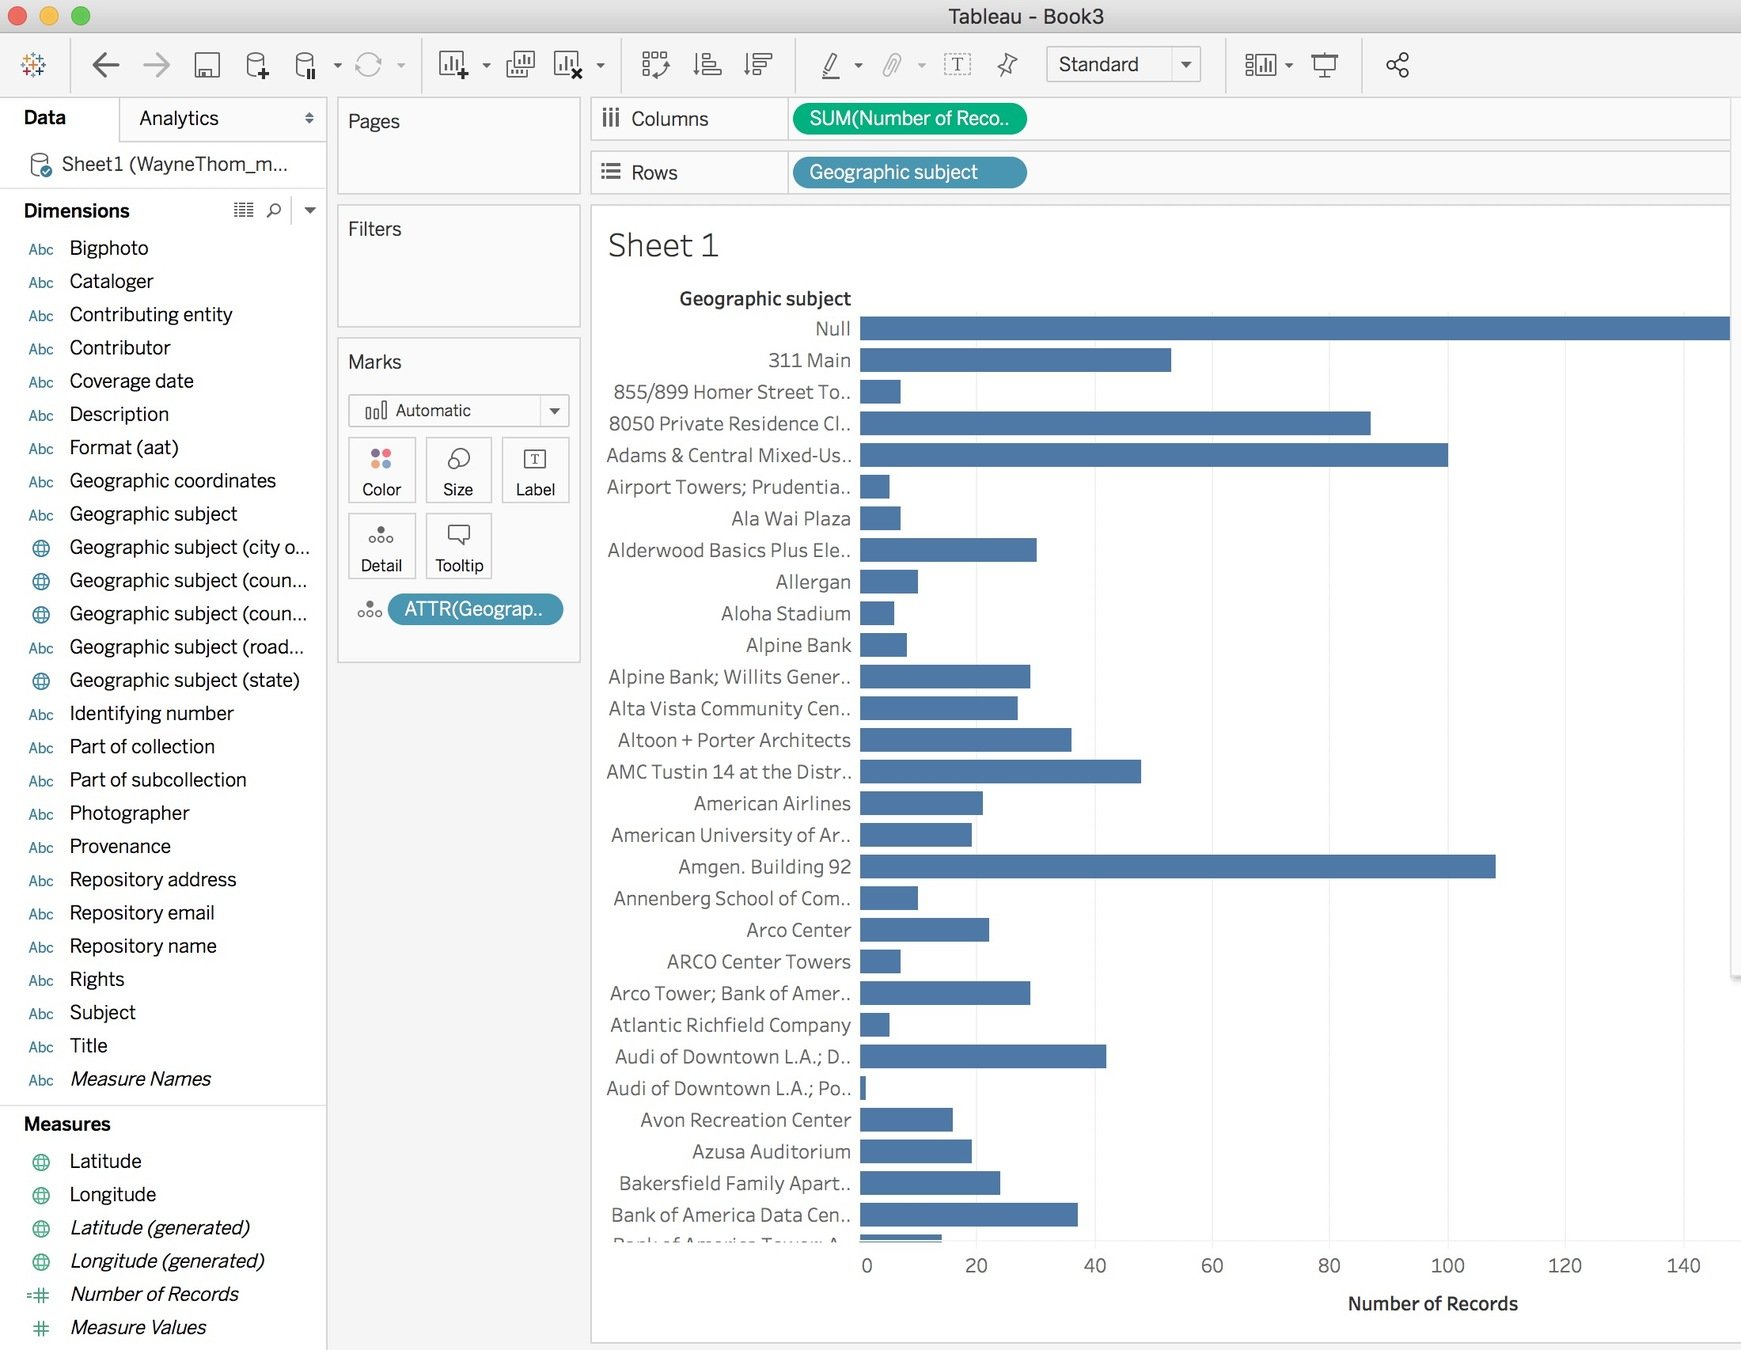1741x1350 pixels.
Task: Open new worksheet dropdown arrow
Action: coord(486,66)
